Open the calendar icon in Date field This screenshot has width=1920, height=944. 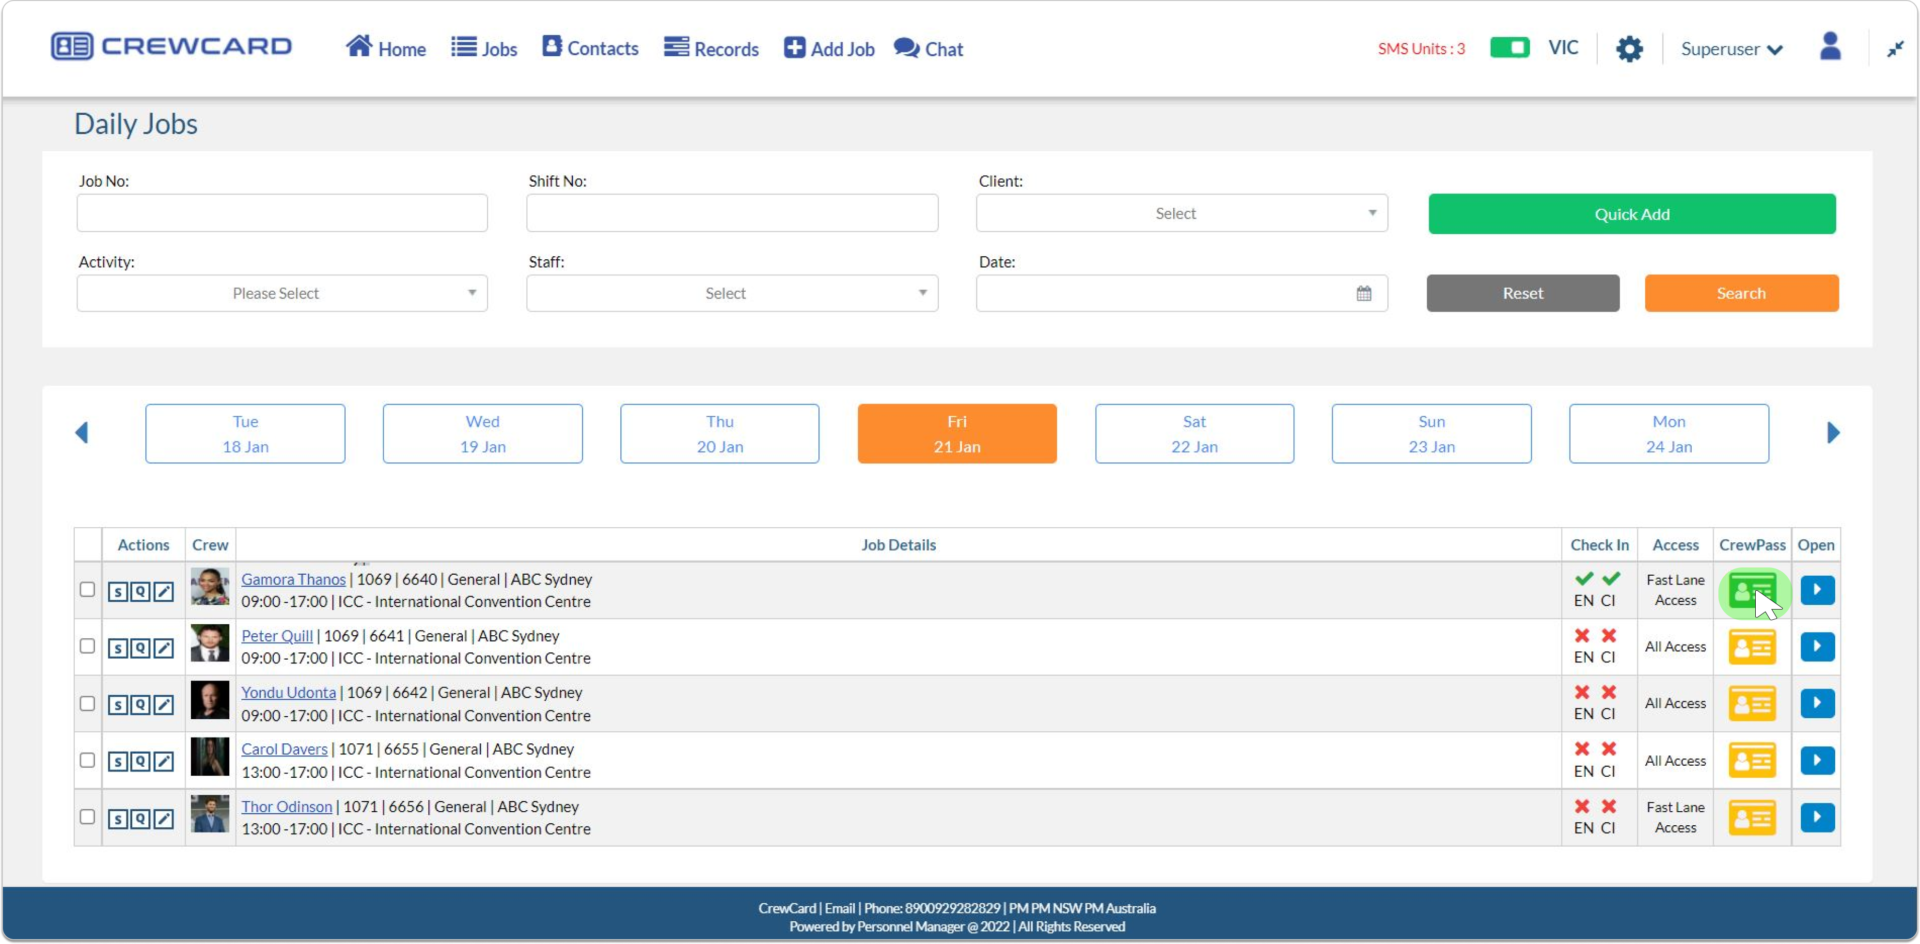tap(1364, 294)
